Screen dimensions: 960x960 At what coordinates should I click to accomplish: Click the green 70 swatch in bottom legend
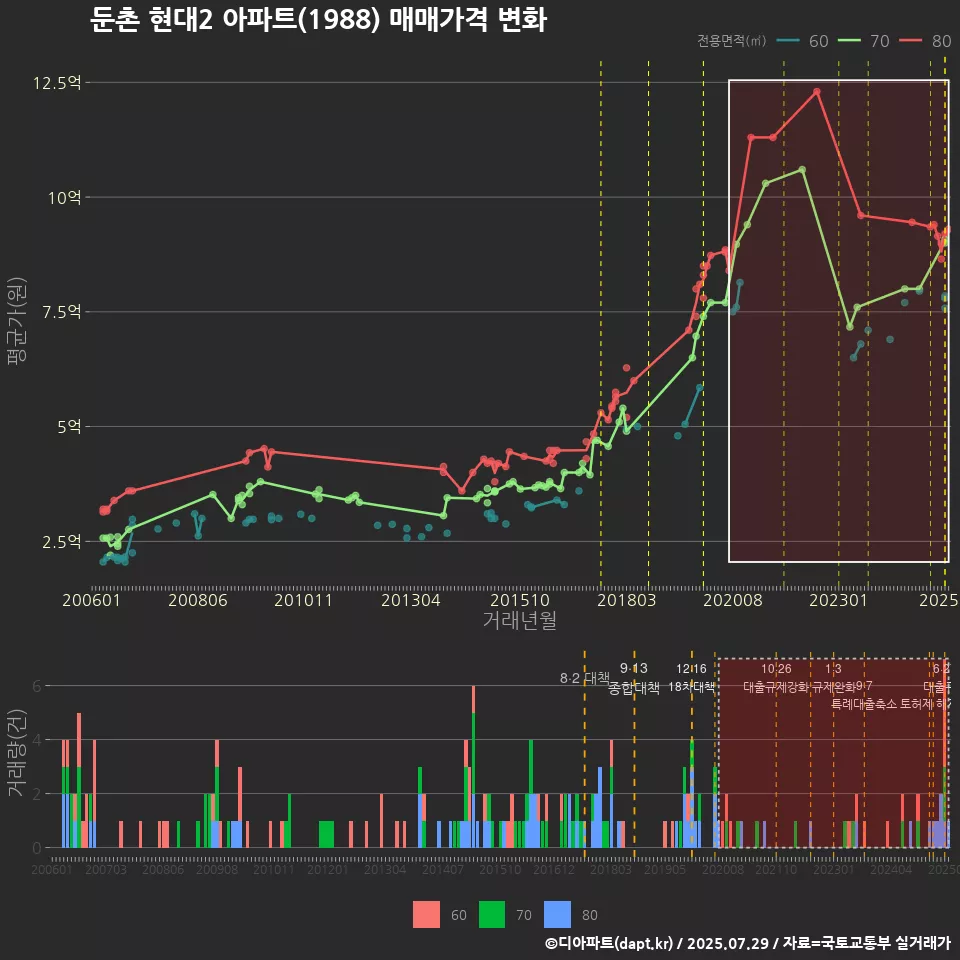[x=492, y=915]
